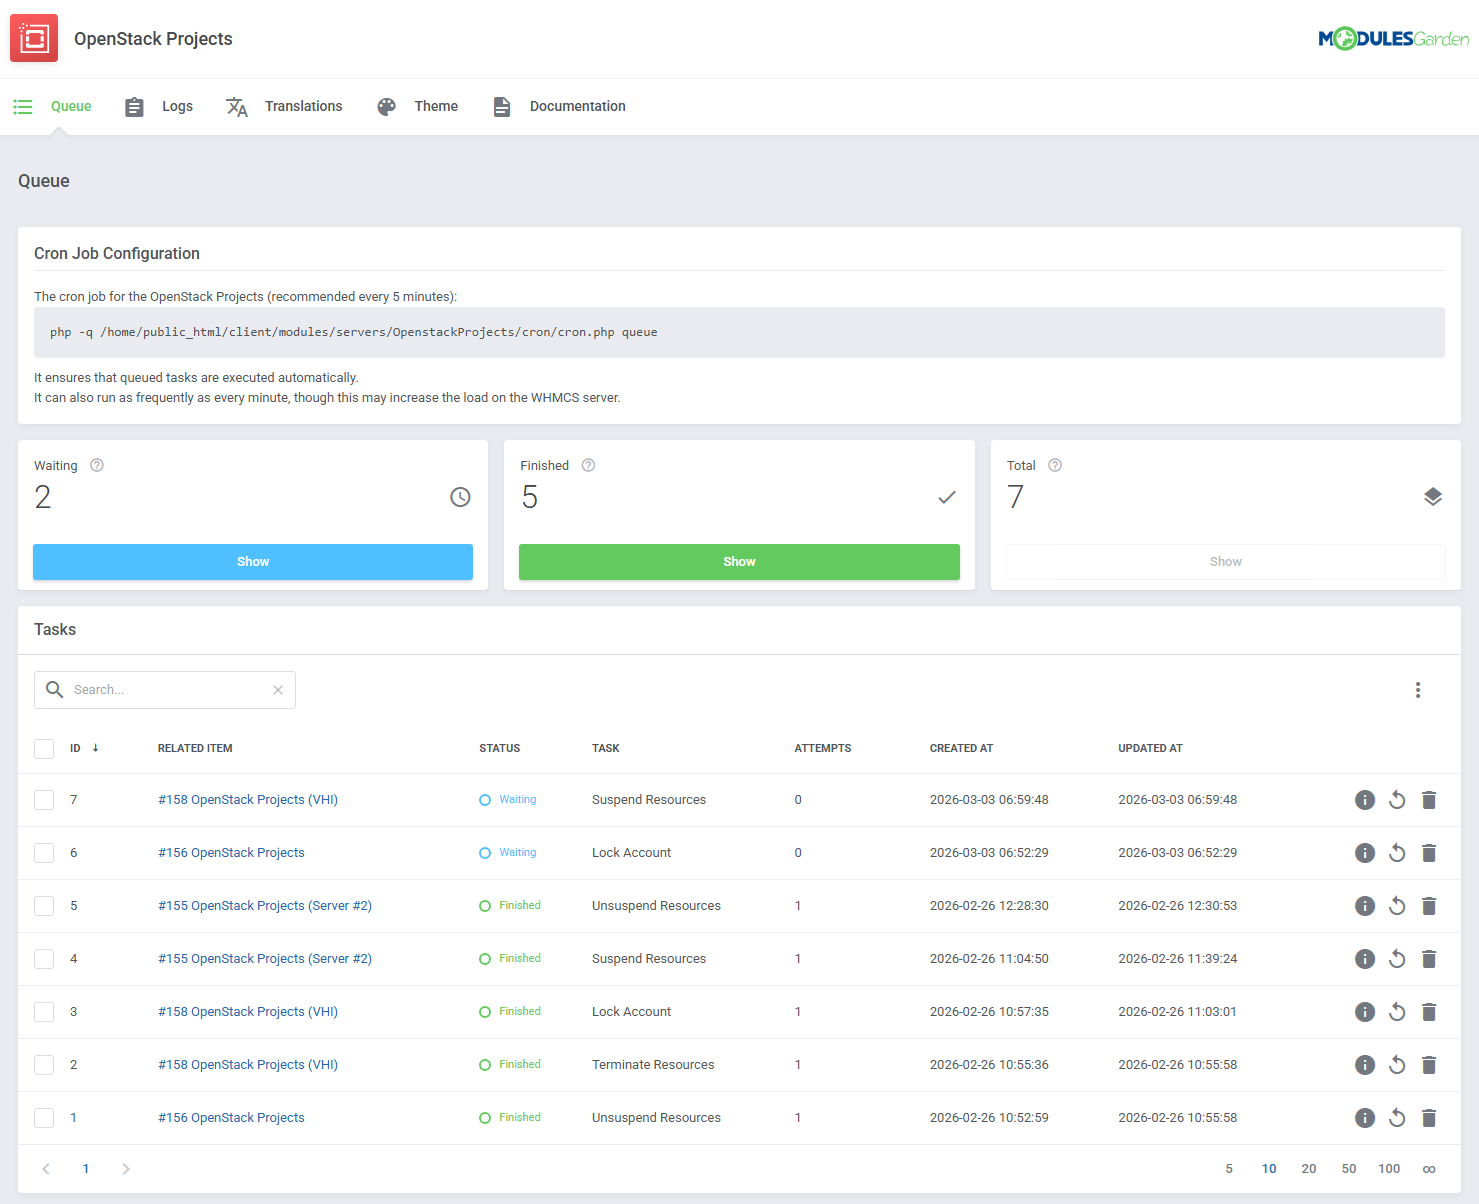Sort tasks by clicking the ID arrow
The height and width of the screenshot is (1204, 1479).
click(x=96, y=747)
